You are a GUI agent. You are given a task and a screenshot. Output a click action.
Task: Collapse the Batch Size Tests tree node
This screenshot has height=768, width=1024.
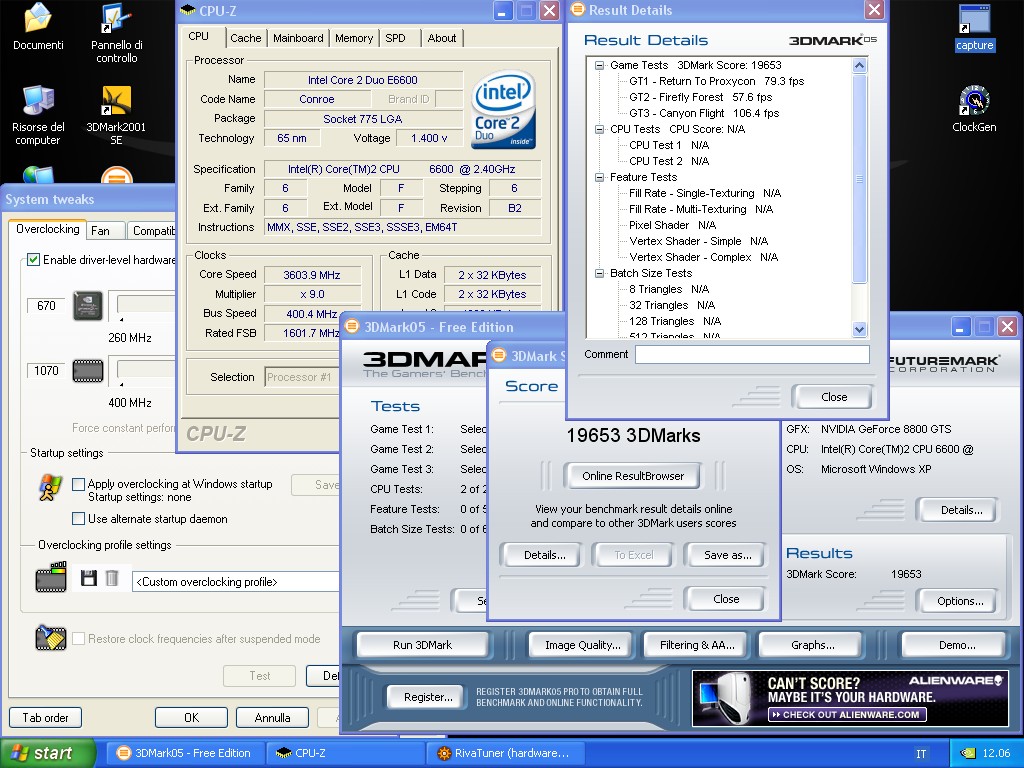pyautogui.click(x=600, y=273)
